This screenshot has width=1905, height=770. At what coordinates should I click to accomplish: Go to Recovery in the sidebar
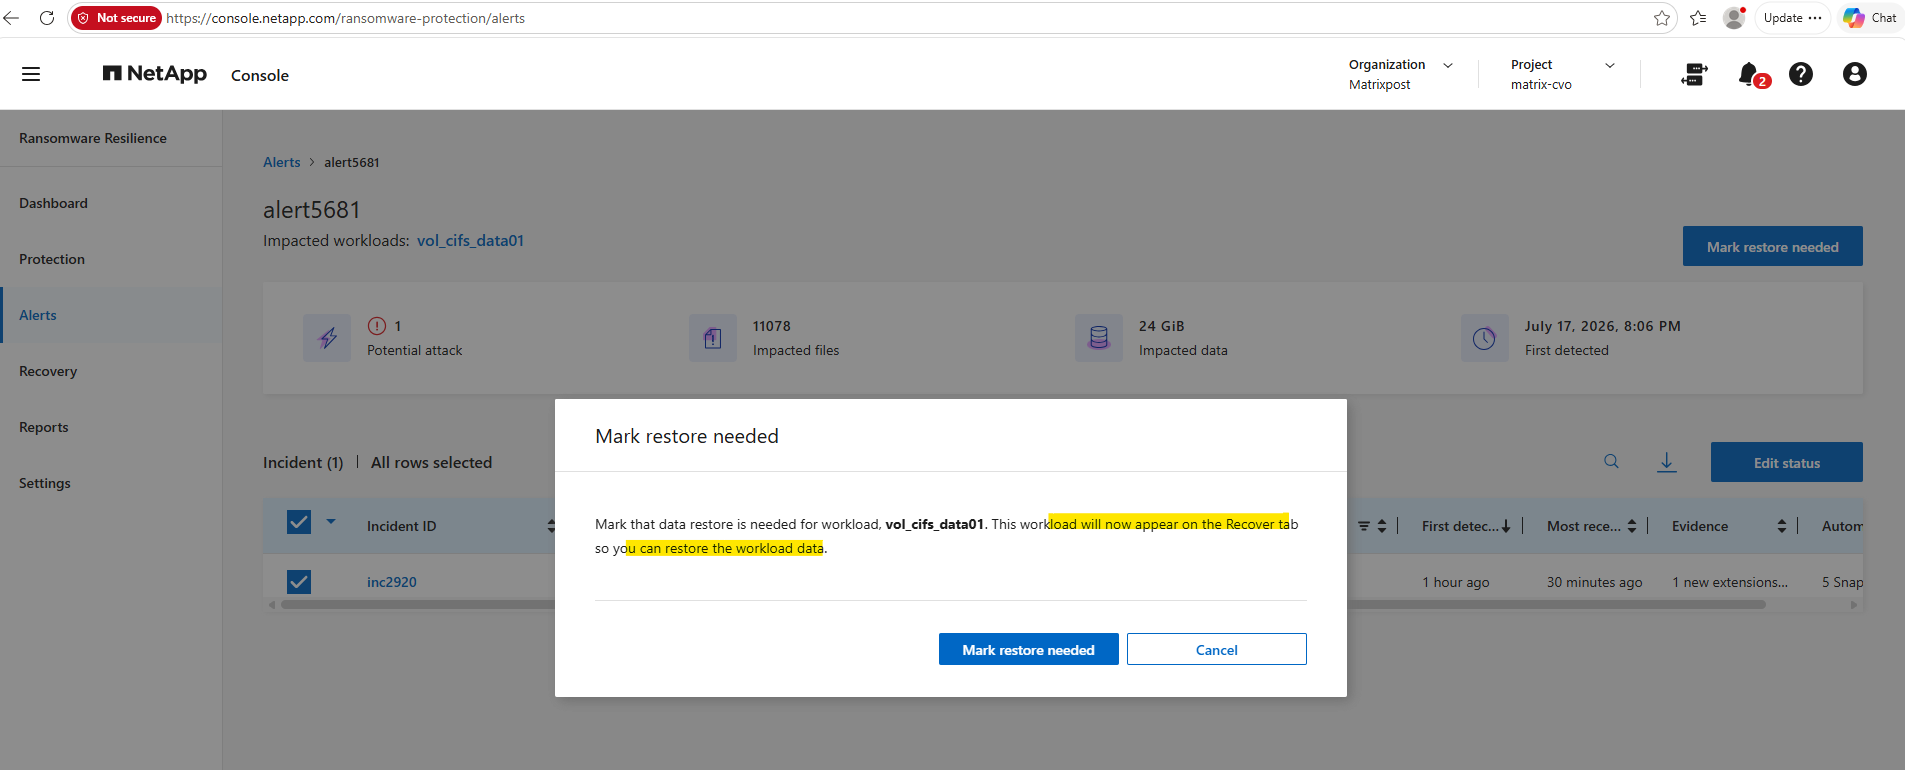coord(48,371)
